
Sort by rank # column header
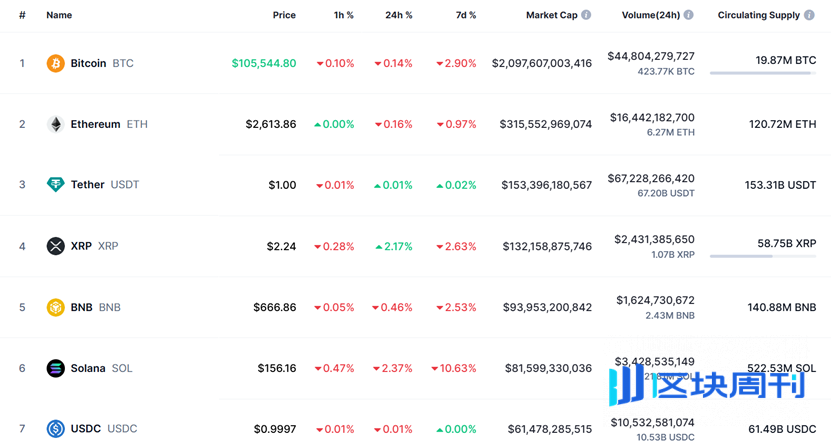(x=22, y=15)
